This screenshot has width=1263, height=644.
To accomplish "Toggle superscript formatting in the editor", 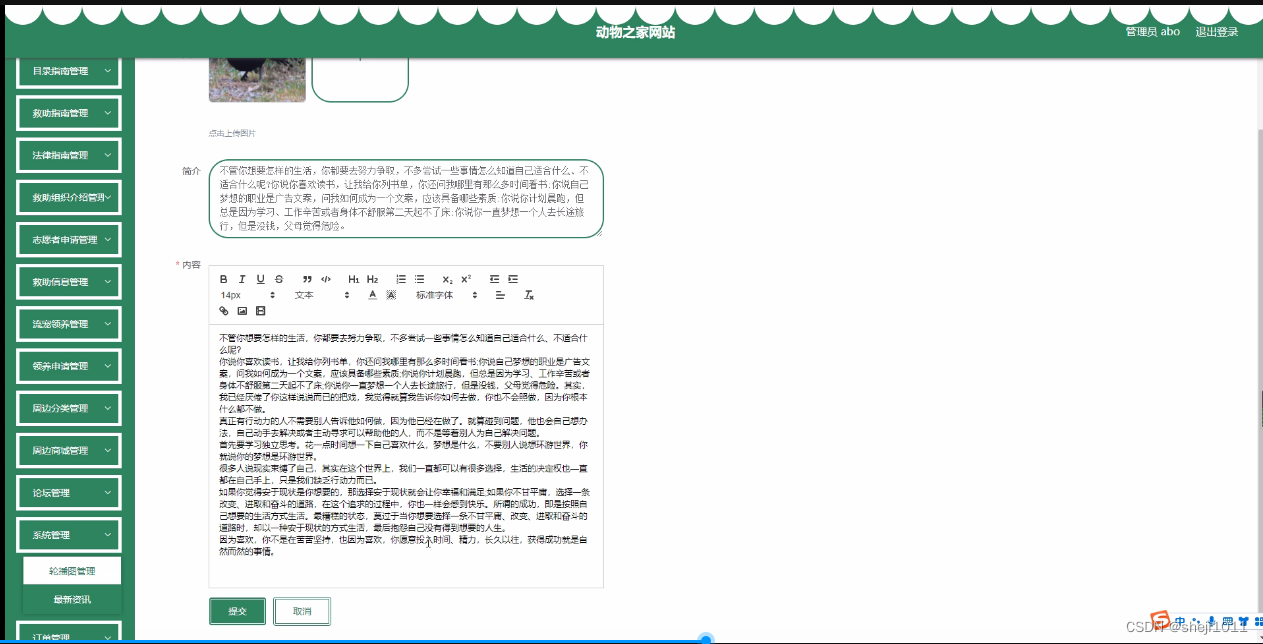I will [465, 279].
